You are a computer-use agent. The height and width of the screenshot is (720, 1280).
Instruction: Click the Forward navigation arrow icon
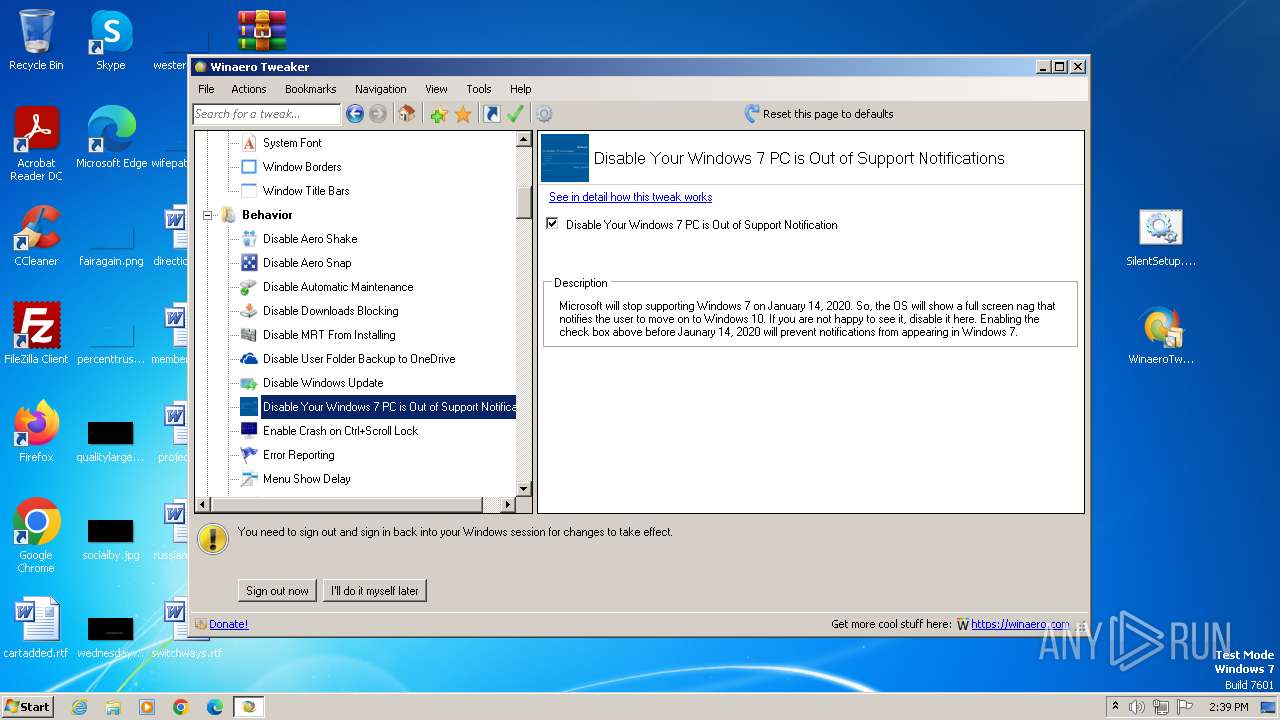378,114
